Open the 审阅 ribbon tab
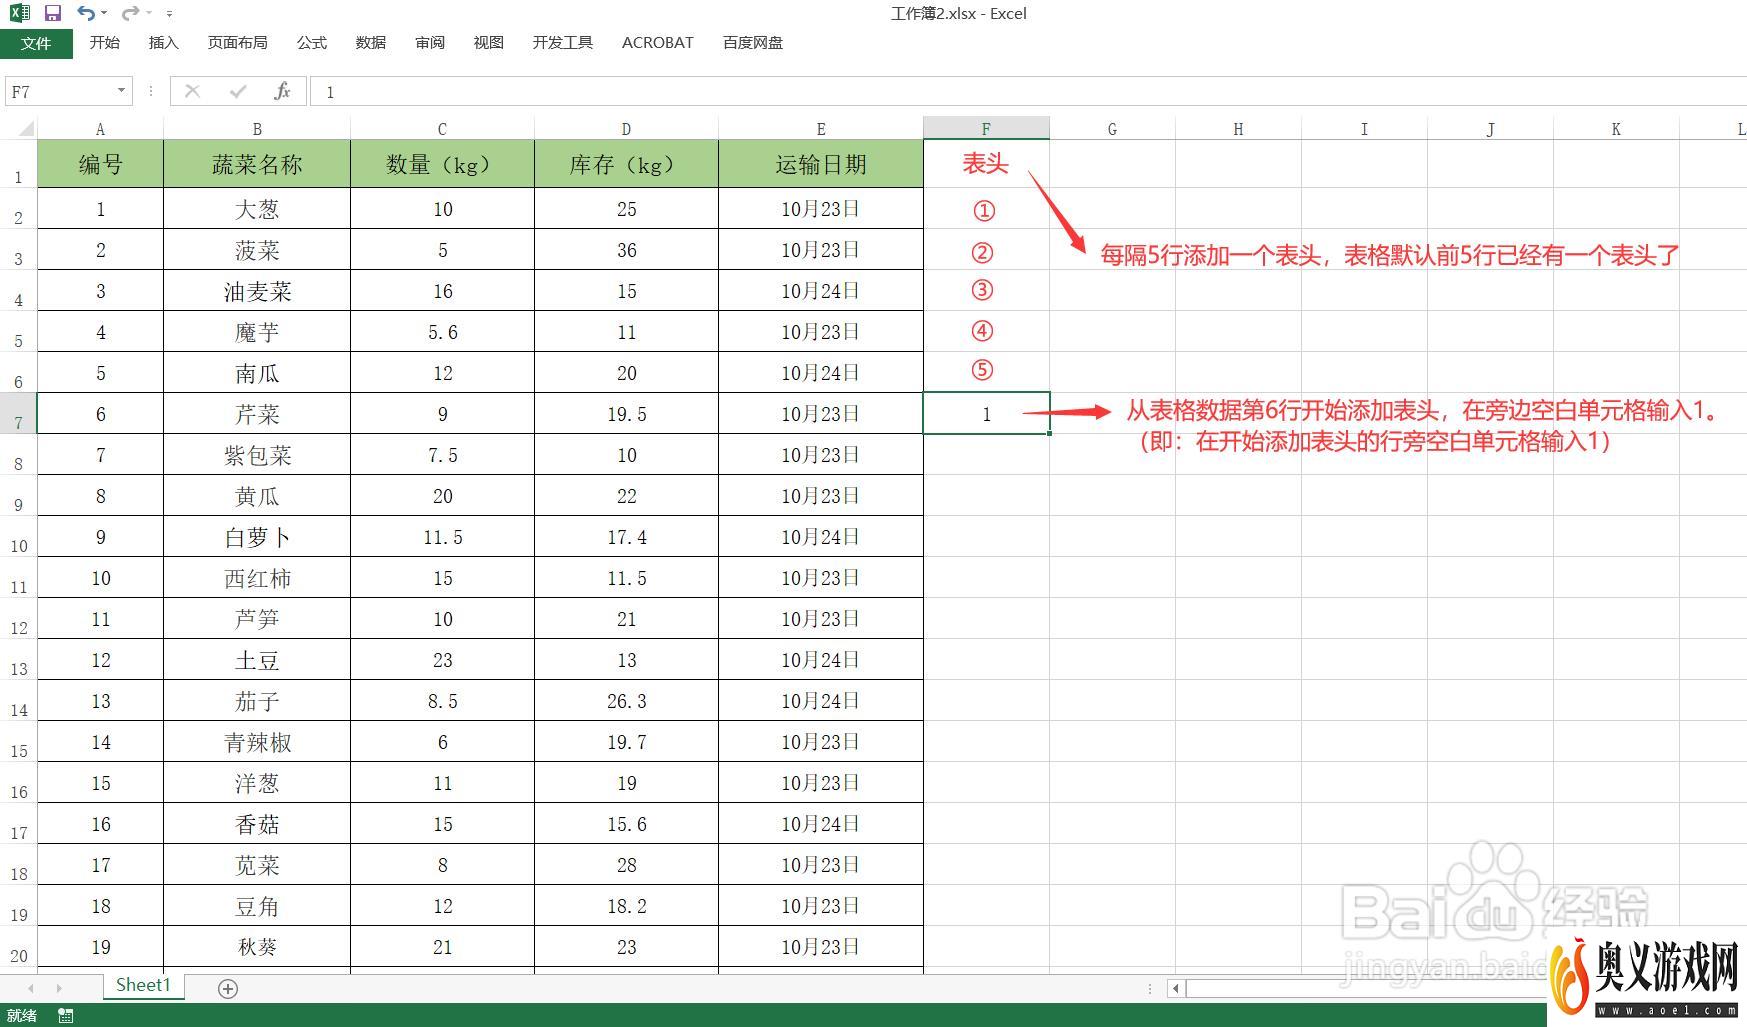The width and height of the screenshot is (1747, 1027). click(x=430, y=43)
